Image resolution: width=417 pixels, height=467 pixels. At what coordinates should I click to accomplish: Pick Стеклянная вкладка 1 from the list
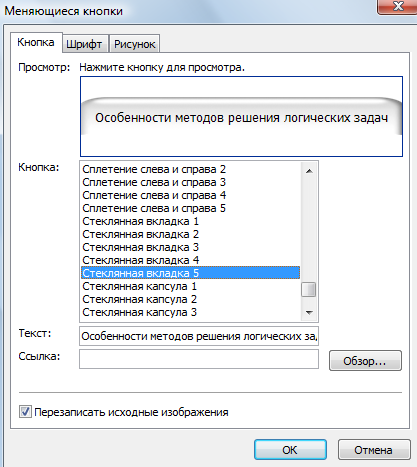click(191, 221)
